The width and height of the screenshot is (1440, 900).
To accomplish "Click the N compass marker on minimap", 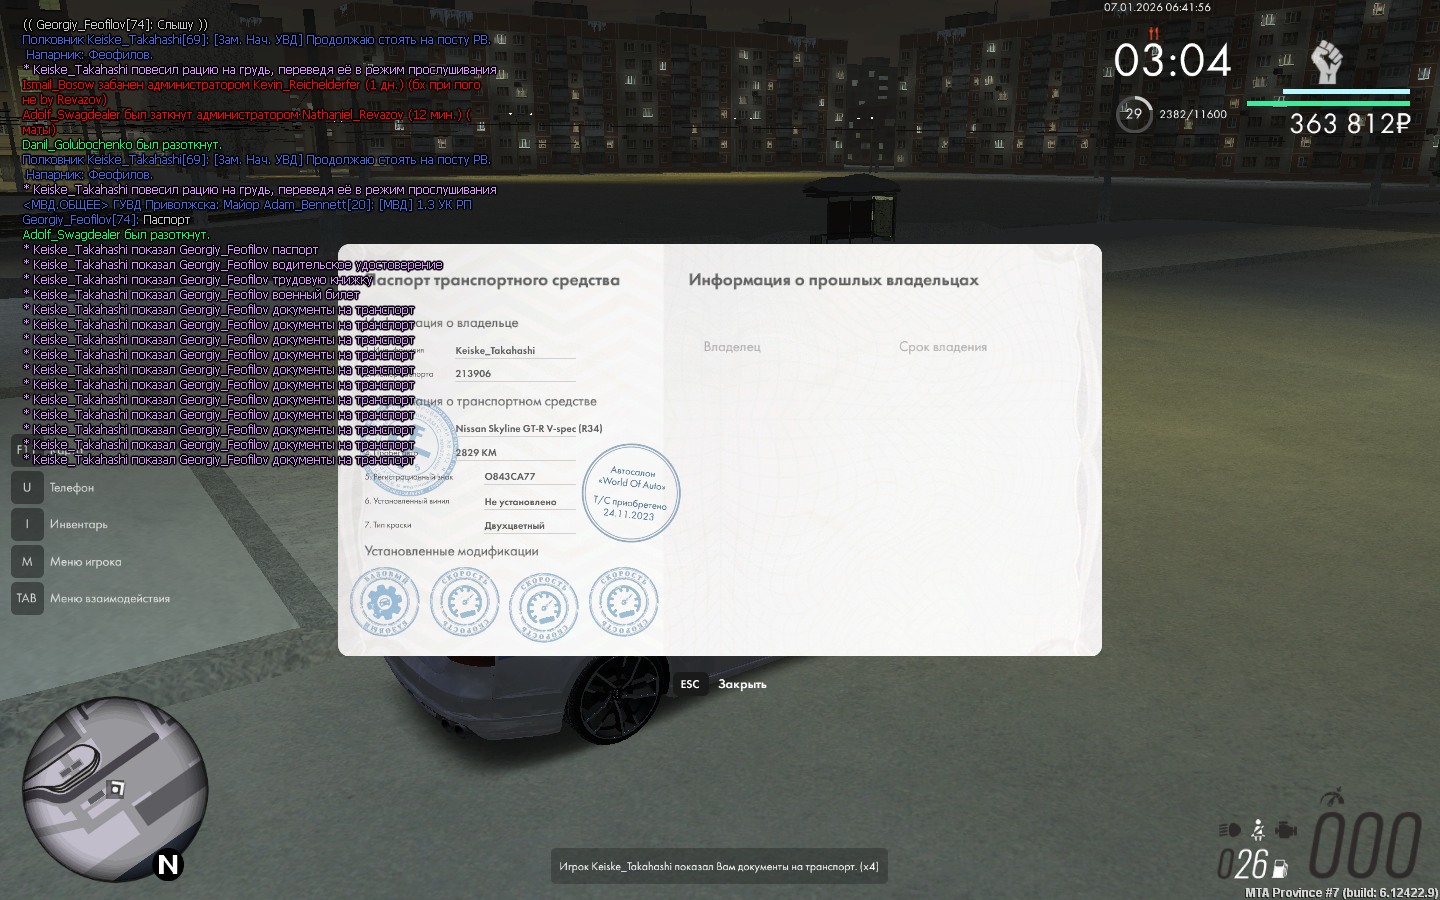I will click(168, 865).
